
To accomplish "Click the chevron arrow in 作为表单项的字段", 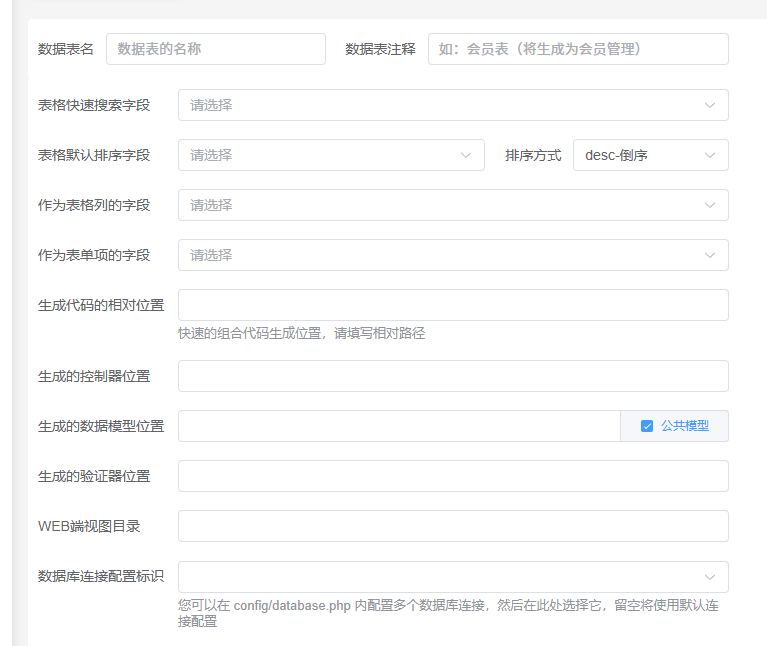I will point(710,255).
